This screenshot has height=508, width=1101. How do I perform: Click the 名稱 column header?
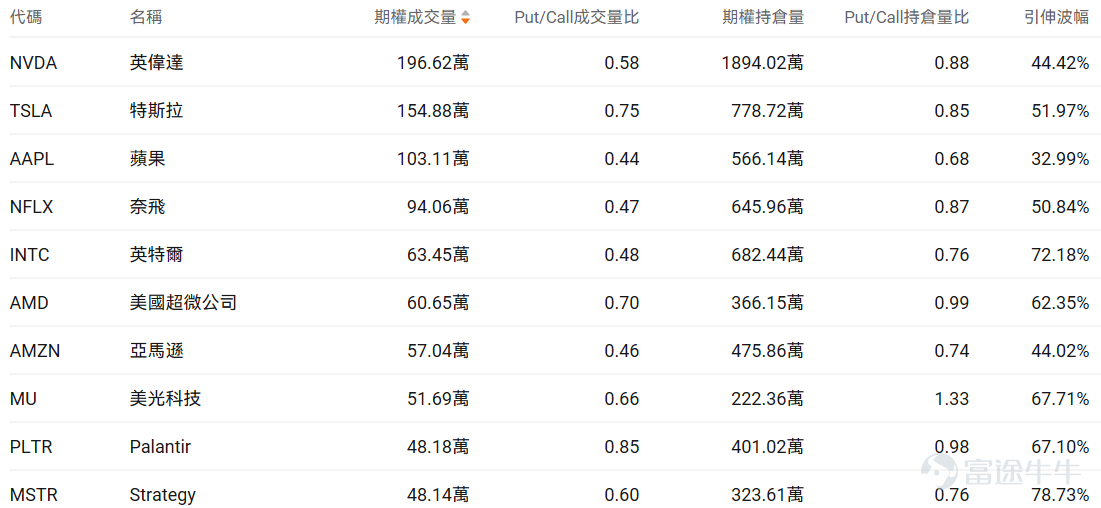(x=145, y=18)
